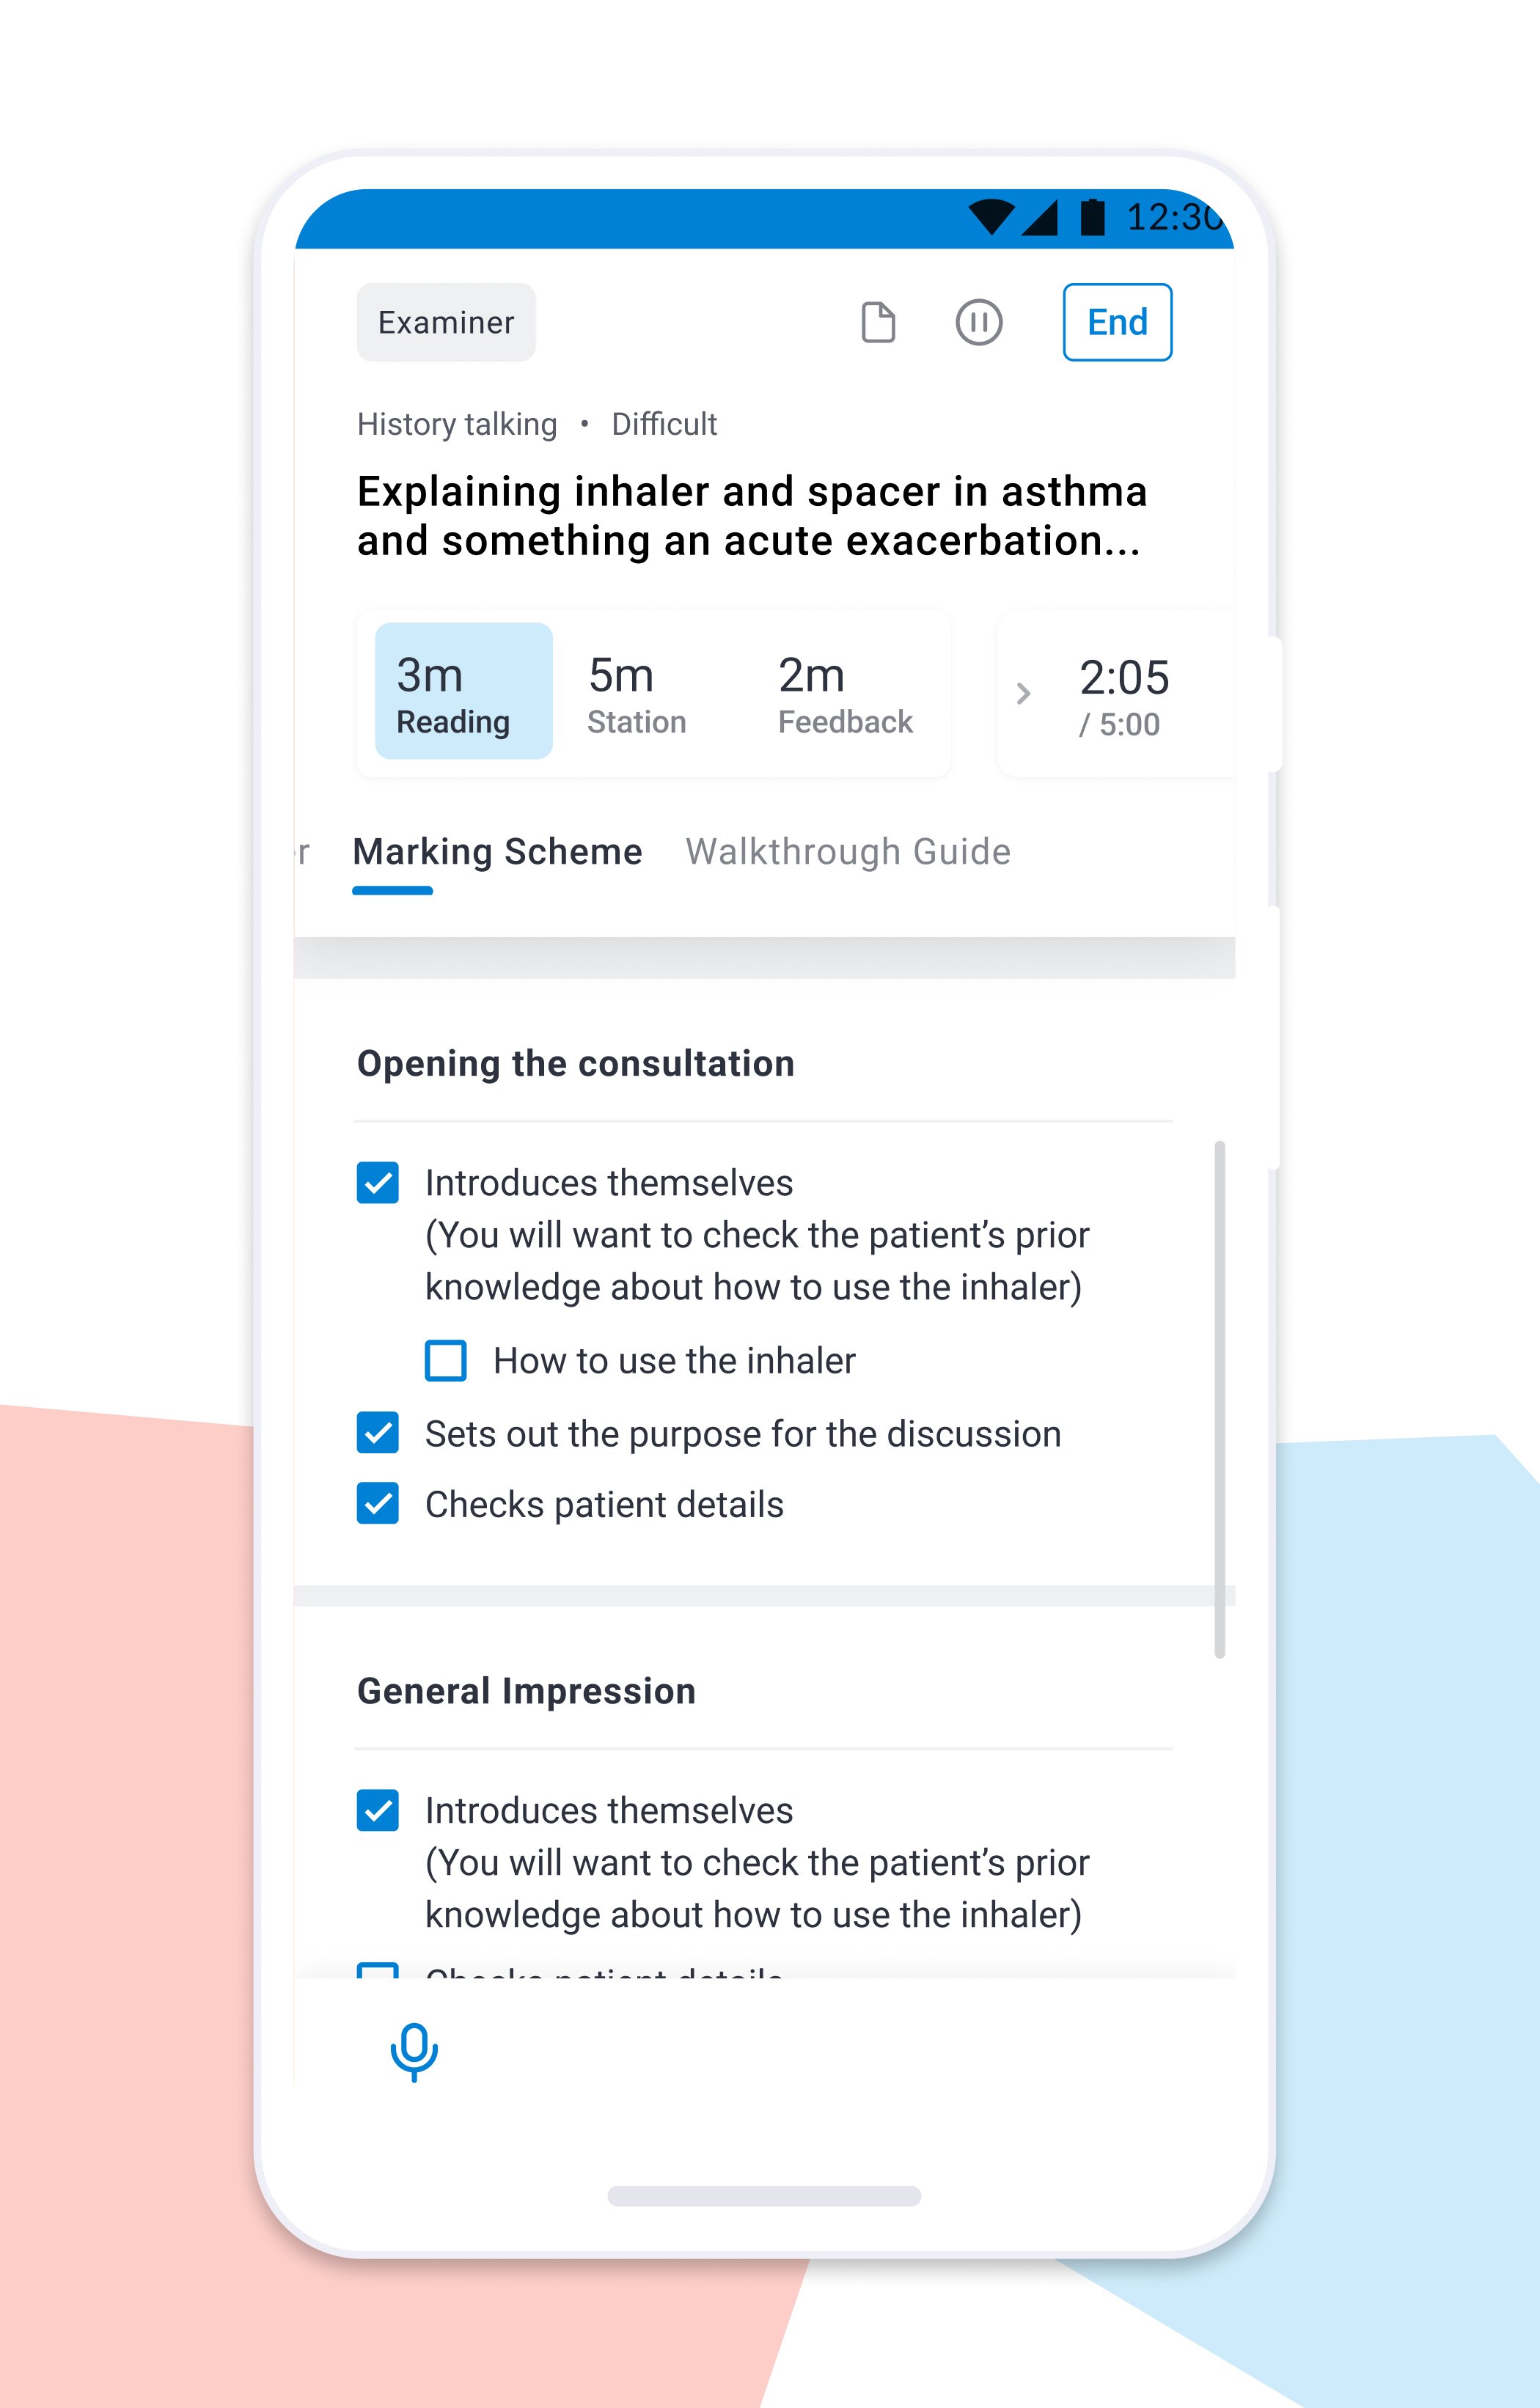Image resolution: width=1540 pixels, height=2408 pixels.
Task: Expand the timer chevron arrow
Action: pyautogui.click(x=1023, y=693)
